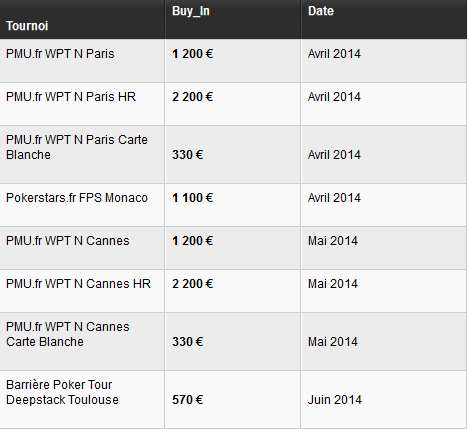Click Mai 2014 date in Cannes HR row

(333, 284)
